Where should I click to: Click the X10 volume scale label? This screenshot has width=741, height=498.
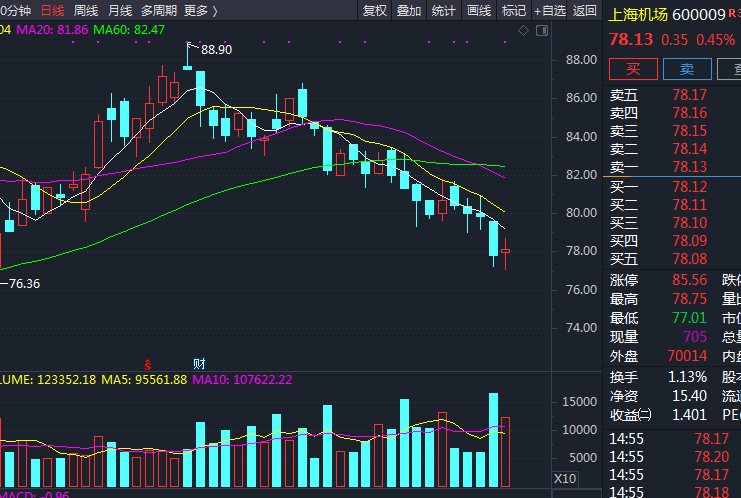pos(564,478)
